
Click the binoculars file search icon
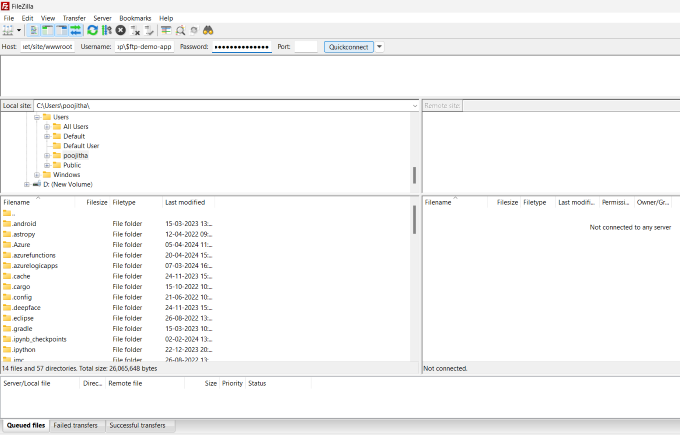click(208, 31)
